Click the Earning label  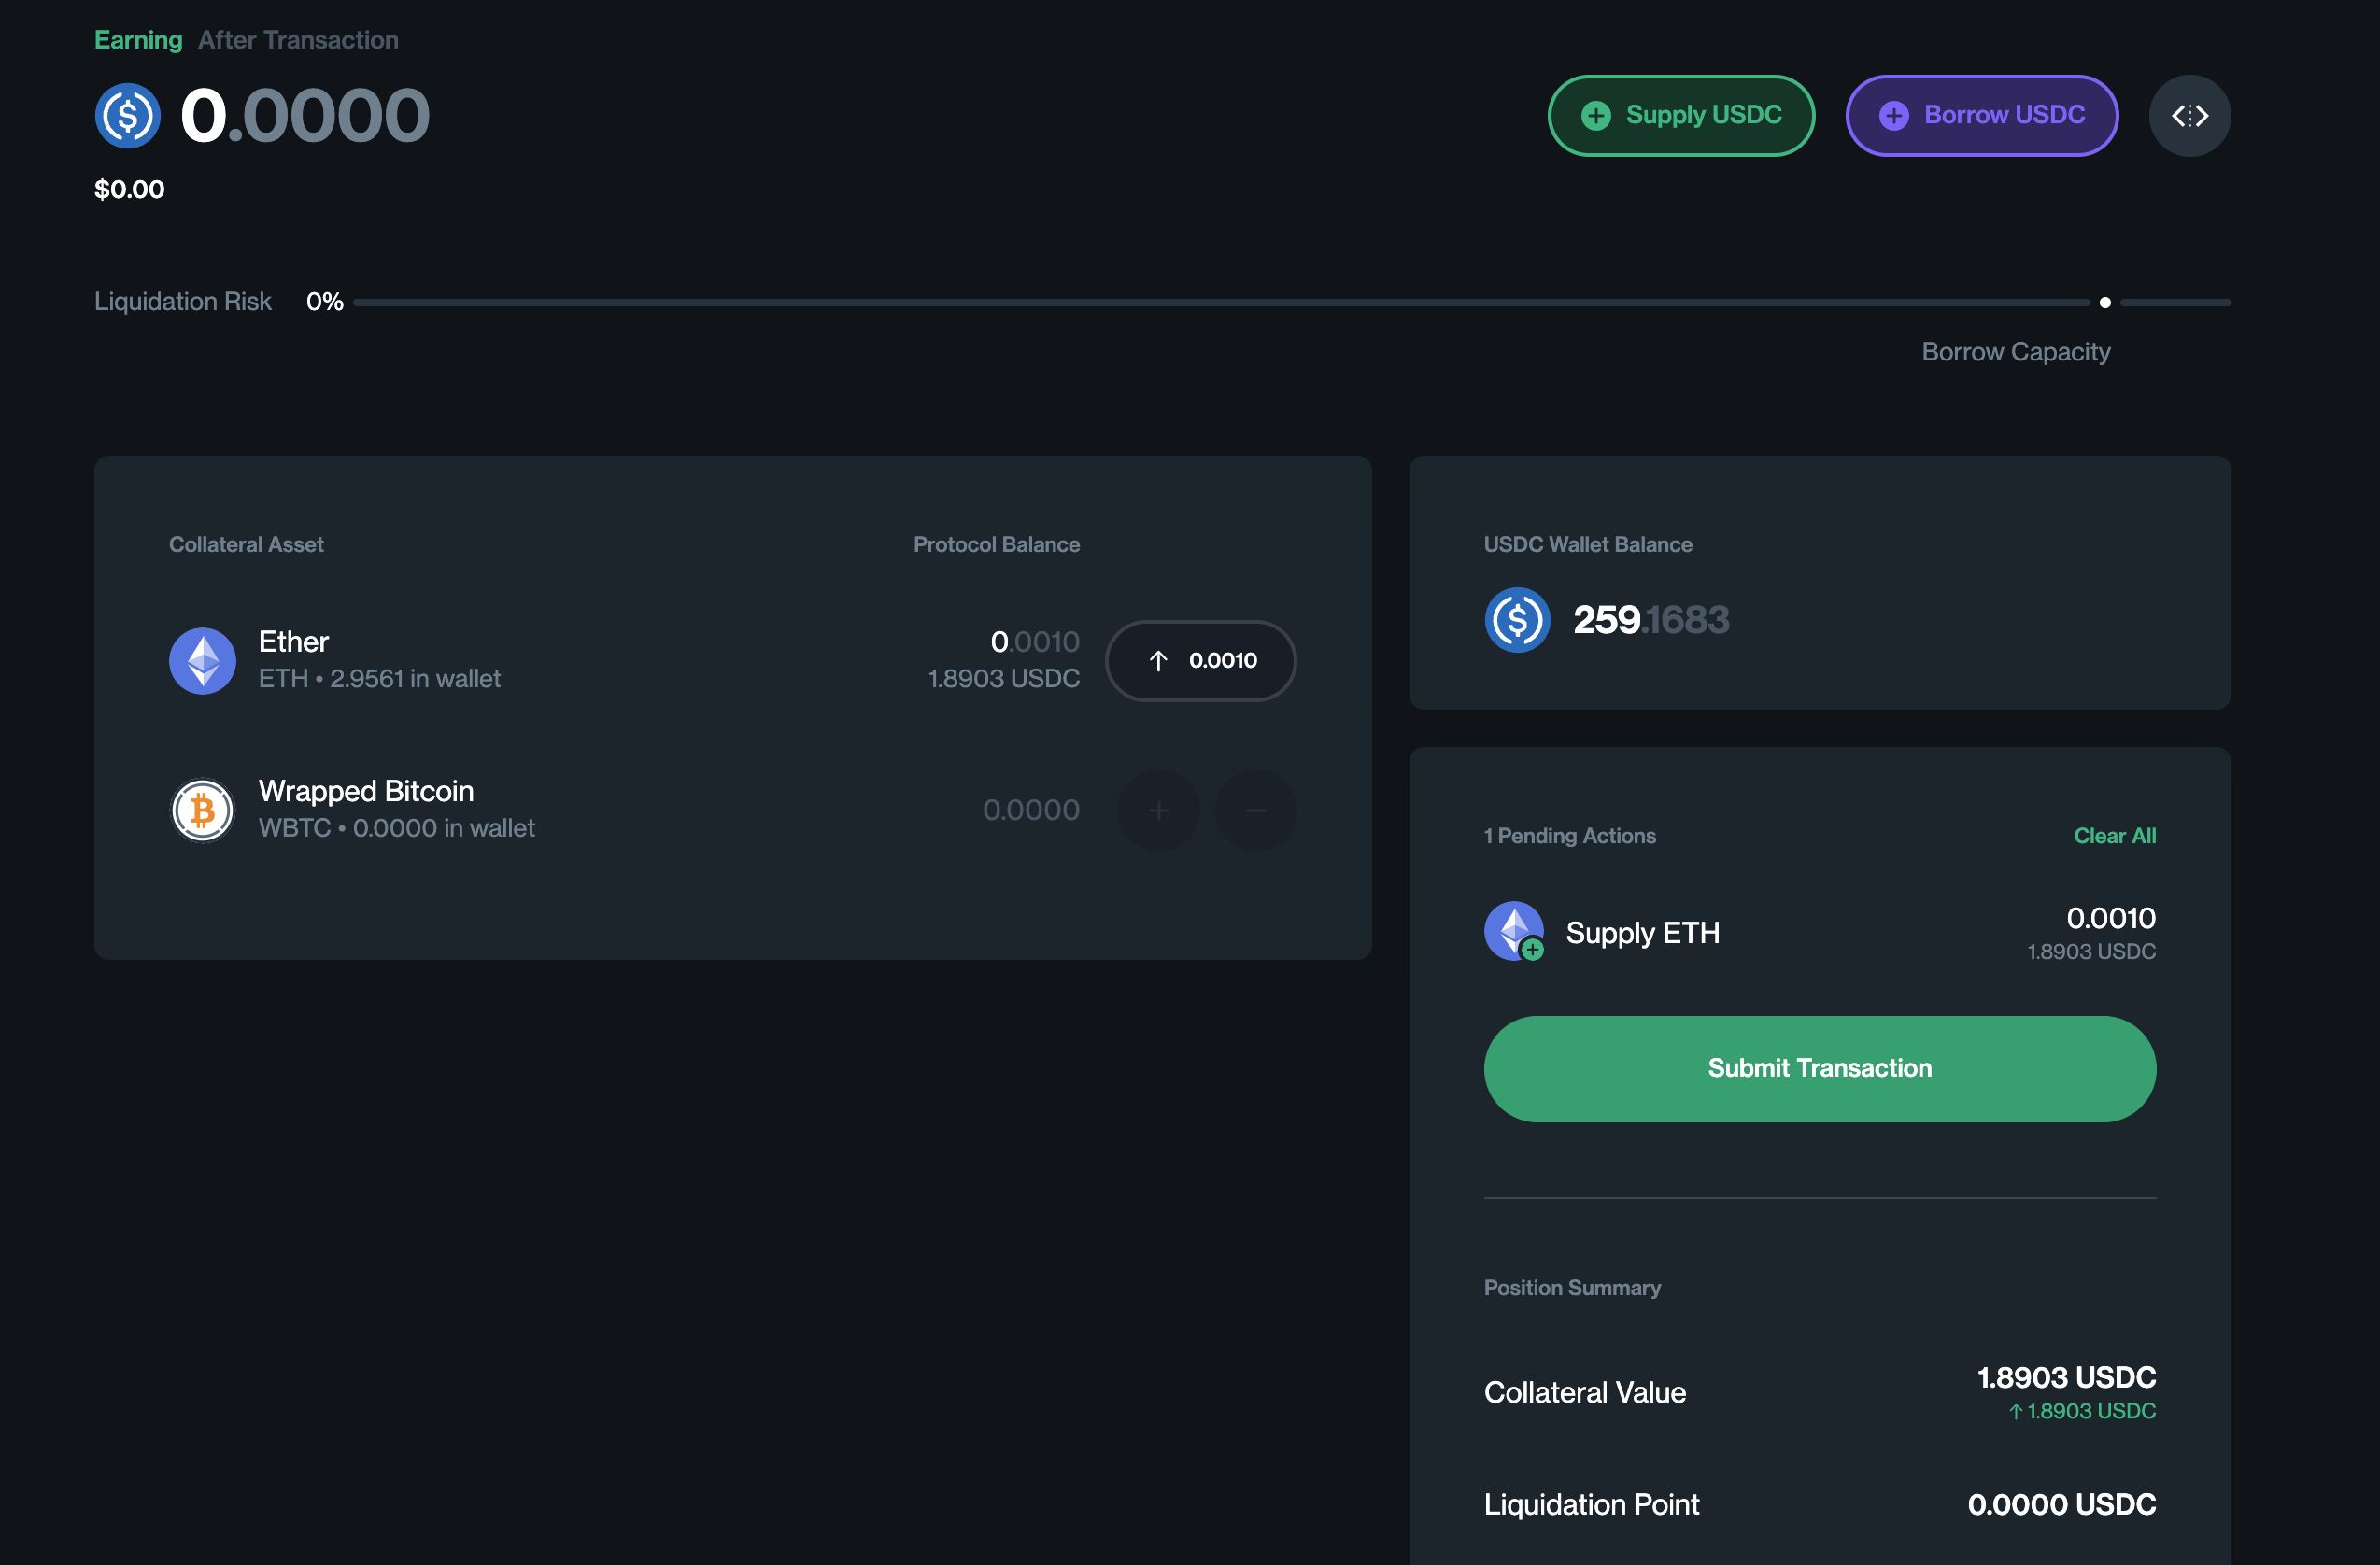138,40
